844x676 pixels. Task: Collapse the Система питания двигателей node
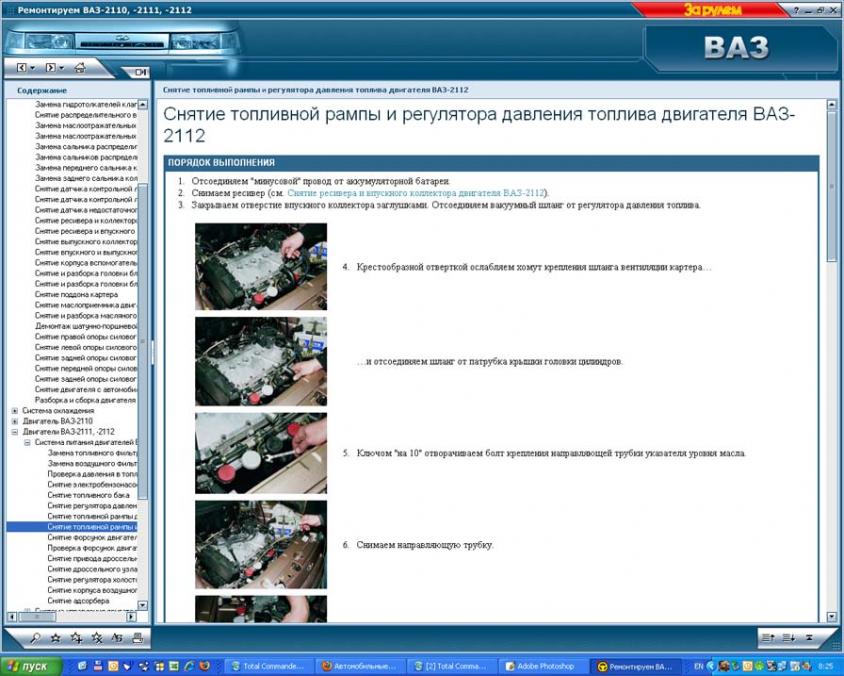coord(27,442)
